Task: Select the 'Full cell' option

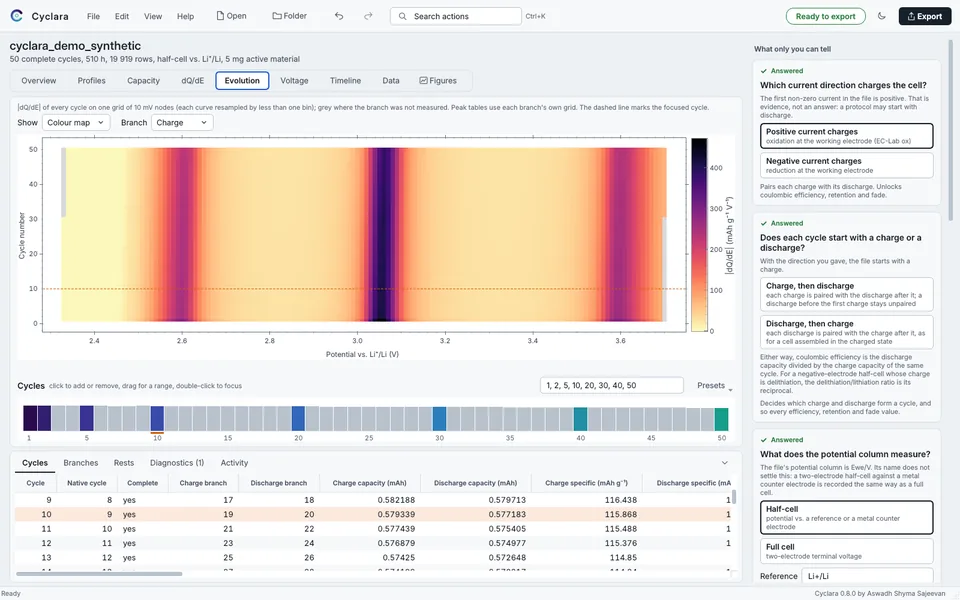Action: 846,551
